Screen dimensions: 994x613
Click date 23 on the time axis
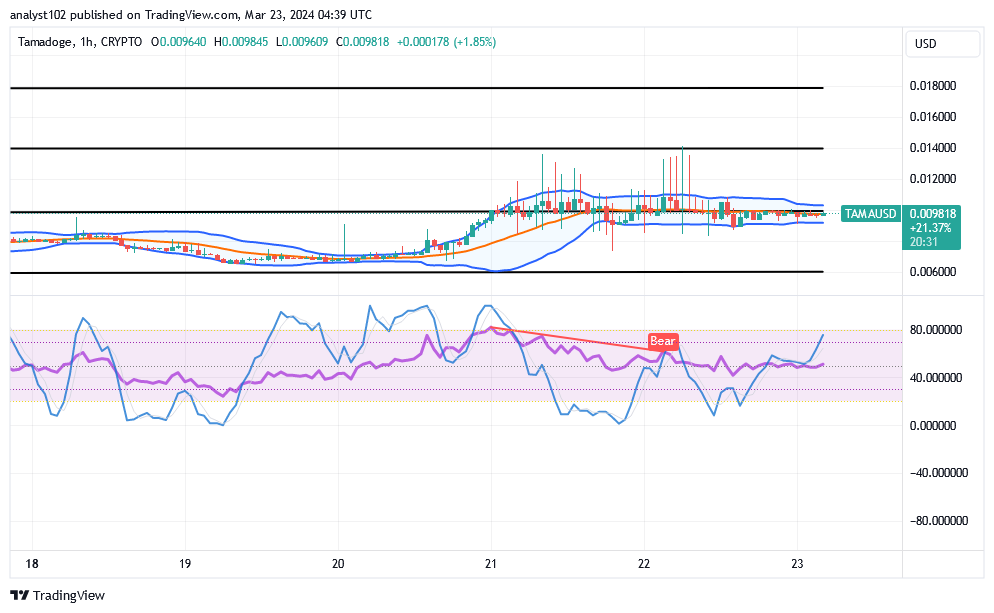tap(797, 564)
